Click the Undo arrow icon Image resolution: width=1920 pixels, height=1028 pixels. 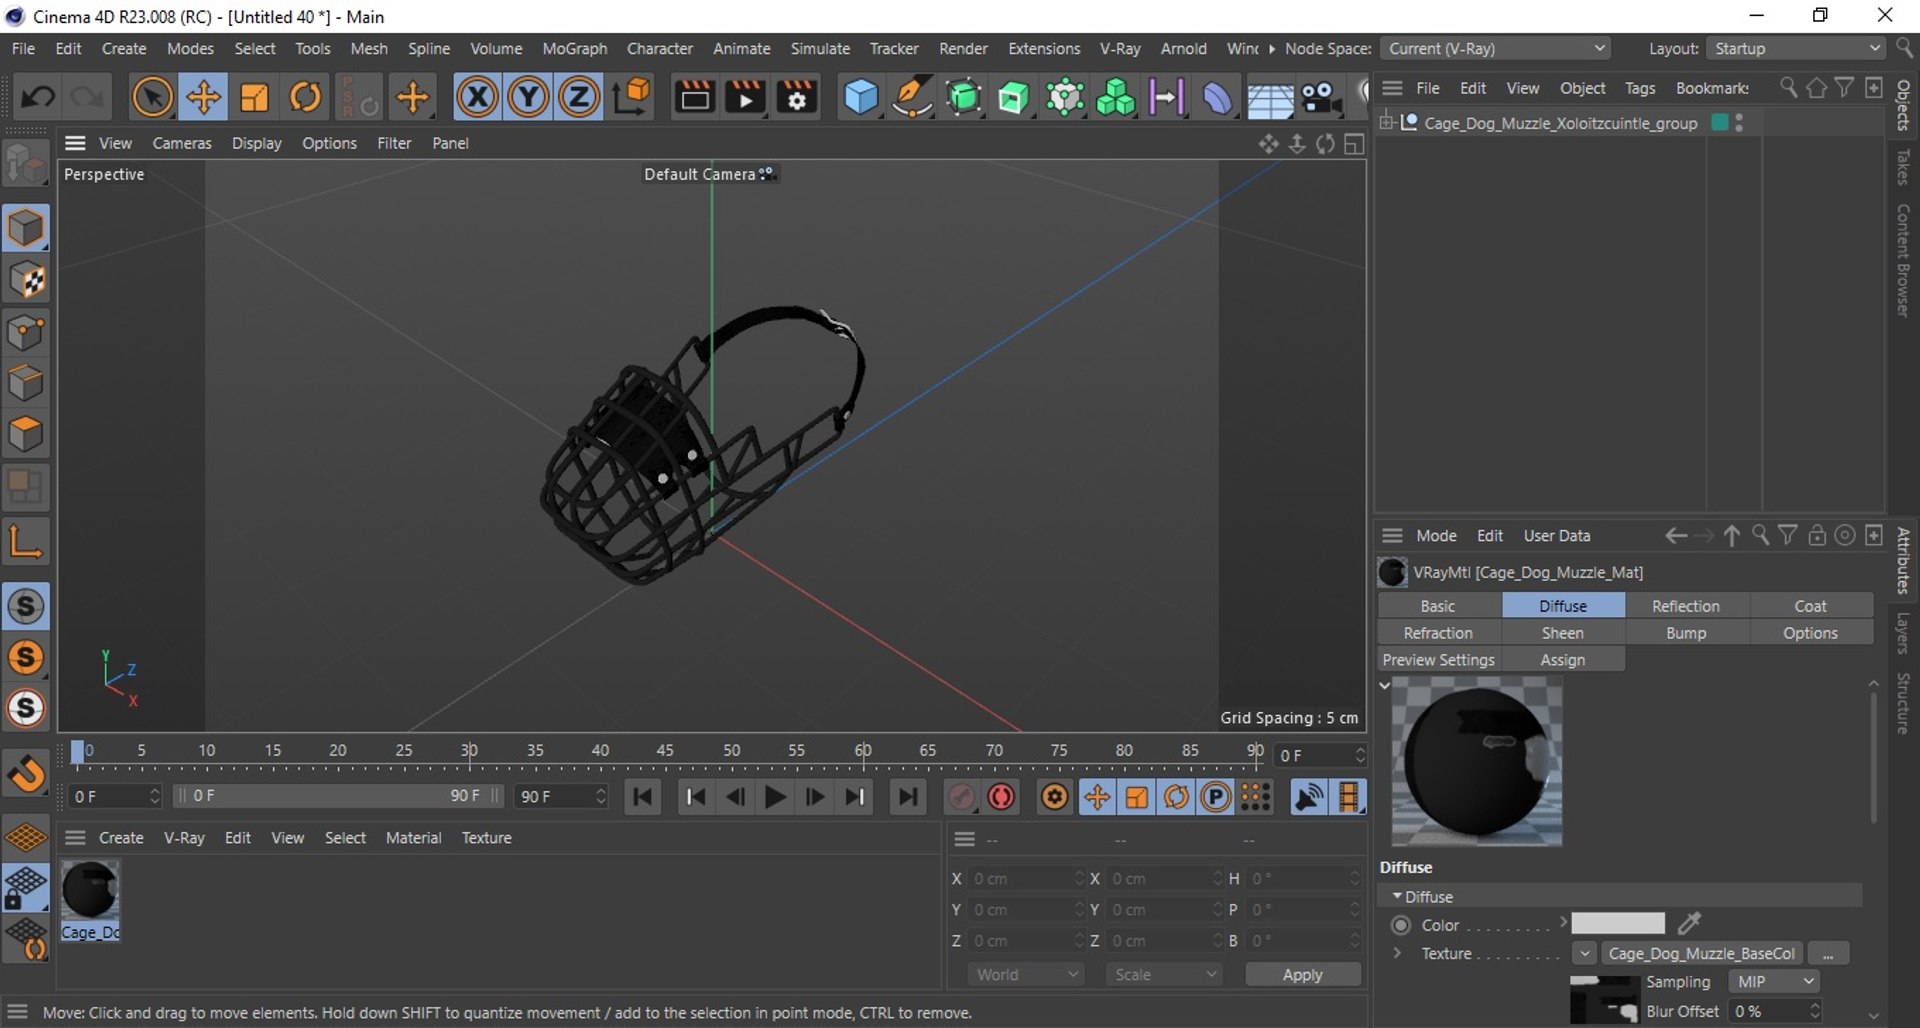(x=38, y=97)
